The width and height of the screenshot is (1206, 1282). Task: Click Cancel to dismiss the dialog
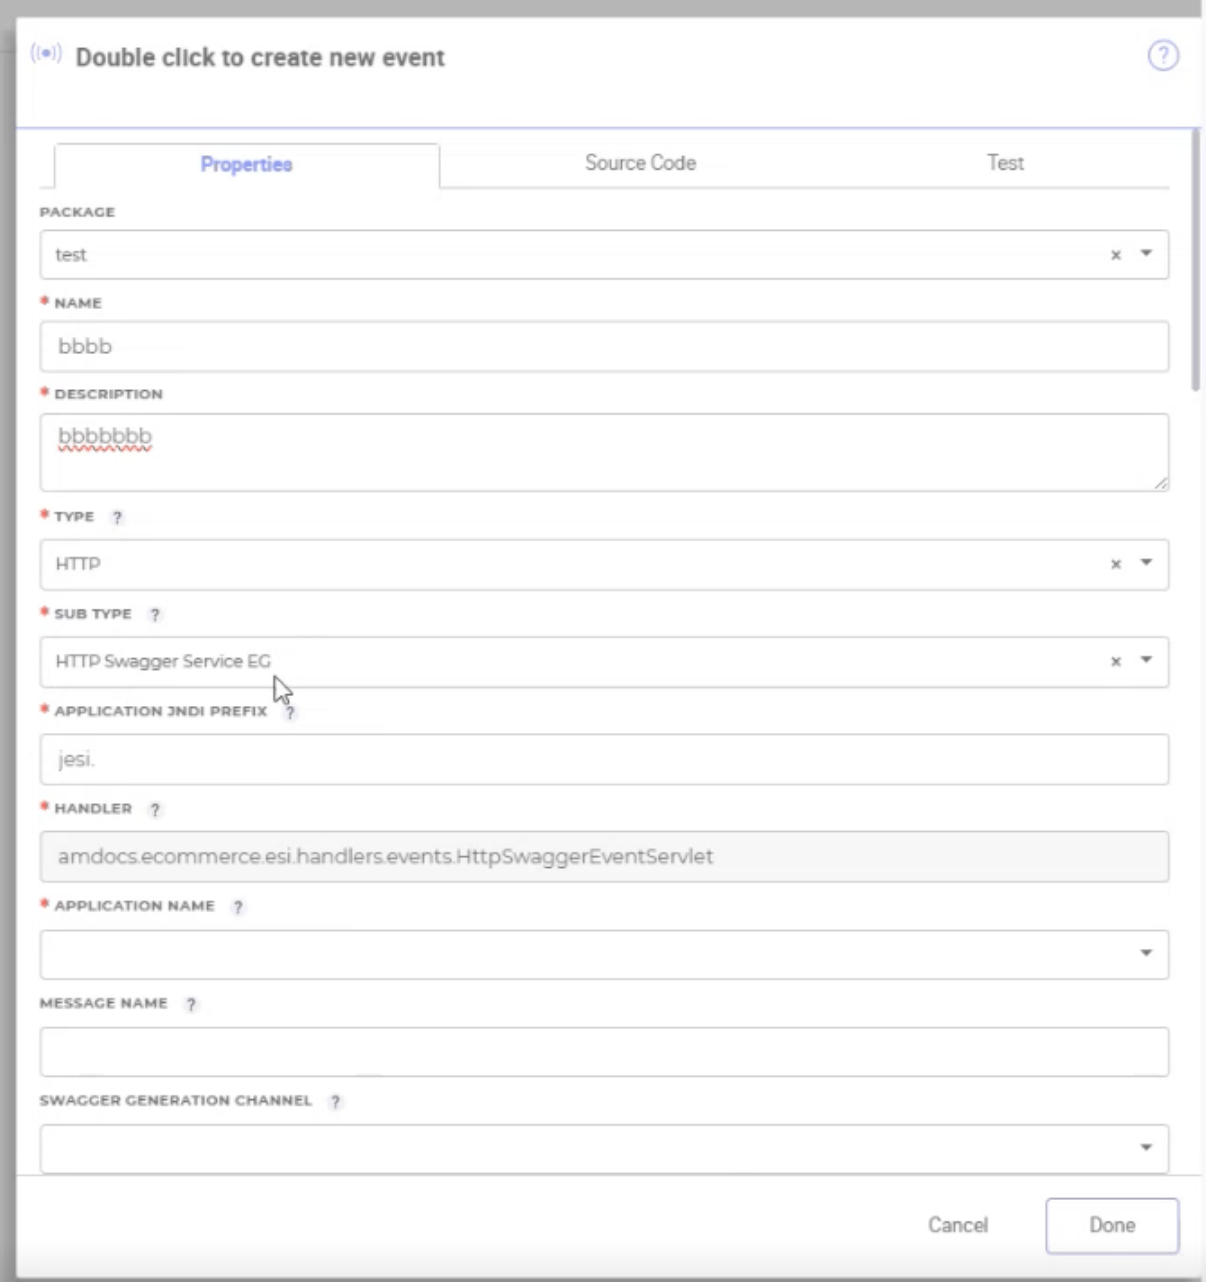[957, 1225]
